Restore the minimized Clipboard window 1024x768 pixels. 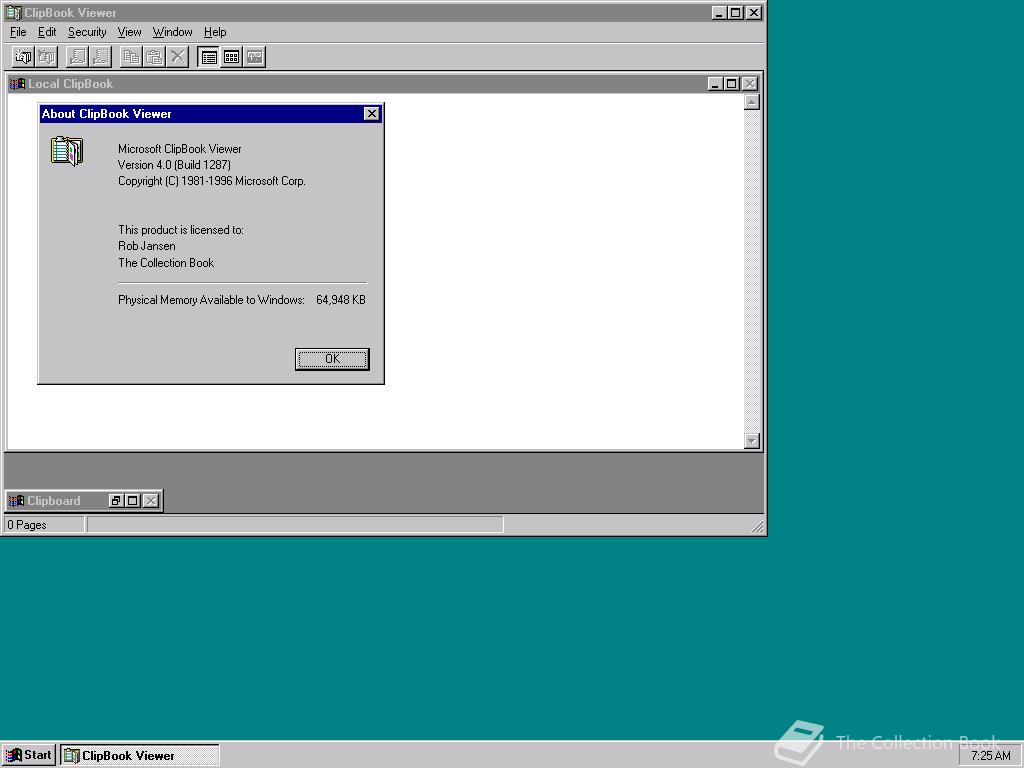(x=116, y=501)
